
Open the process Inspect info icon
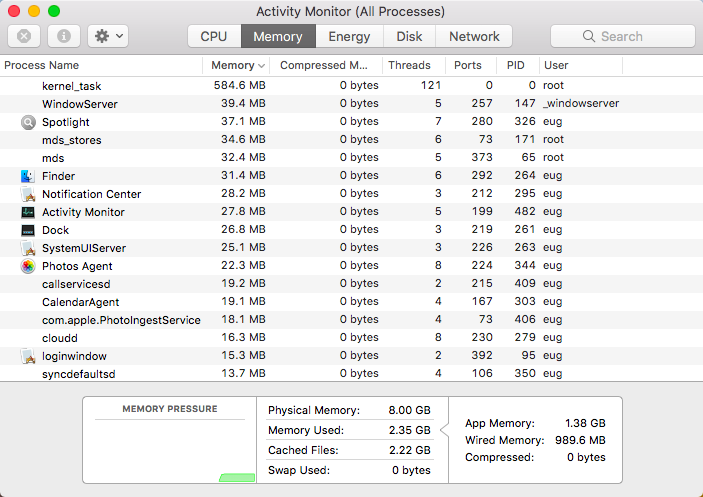pyautogui.click(x=64, y=36)
